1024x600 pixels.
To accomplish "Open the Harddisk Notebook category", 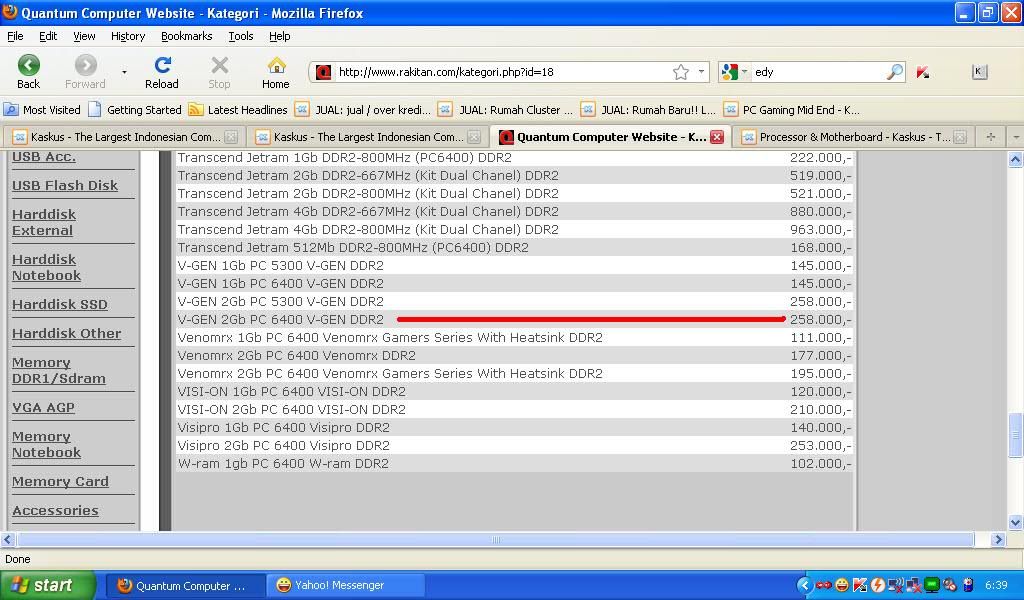I will coord(46,268).
